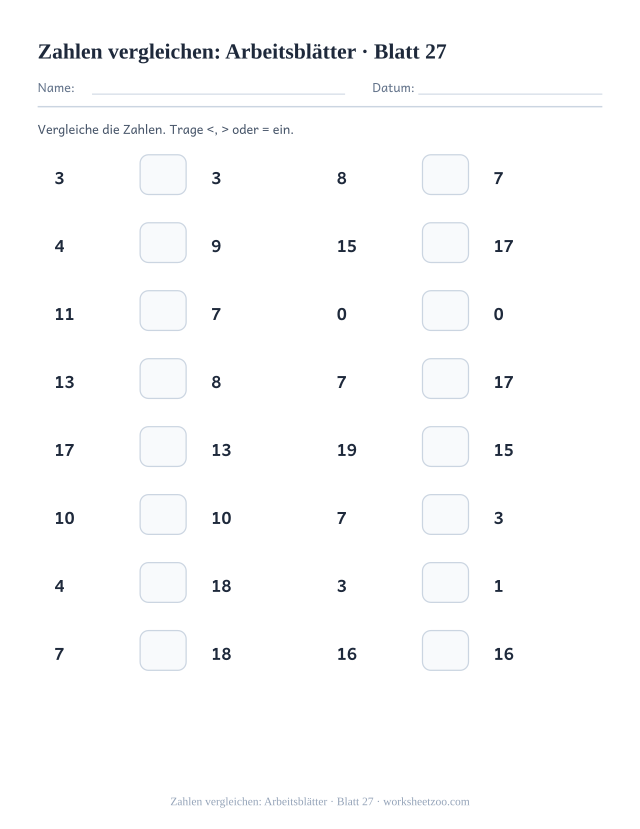
Task: Click the box between 13 and 8
Action: click(x=163, y=379)
